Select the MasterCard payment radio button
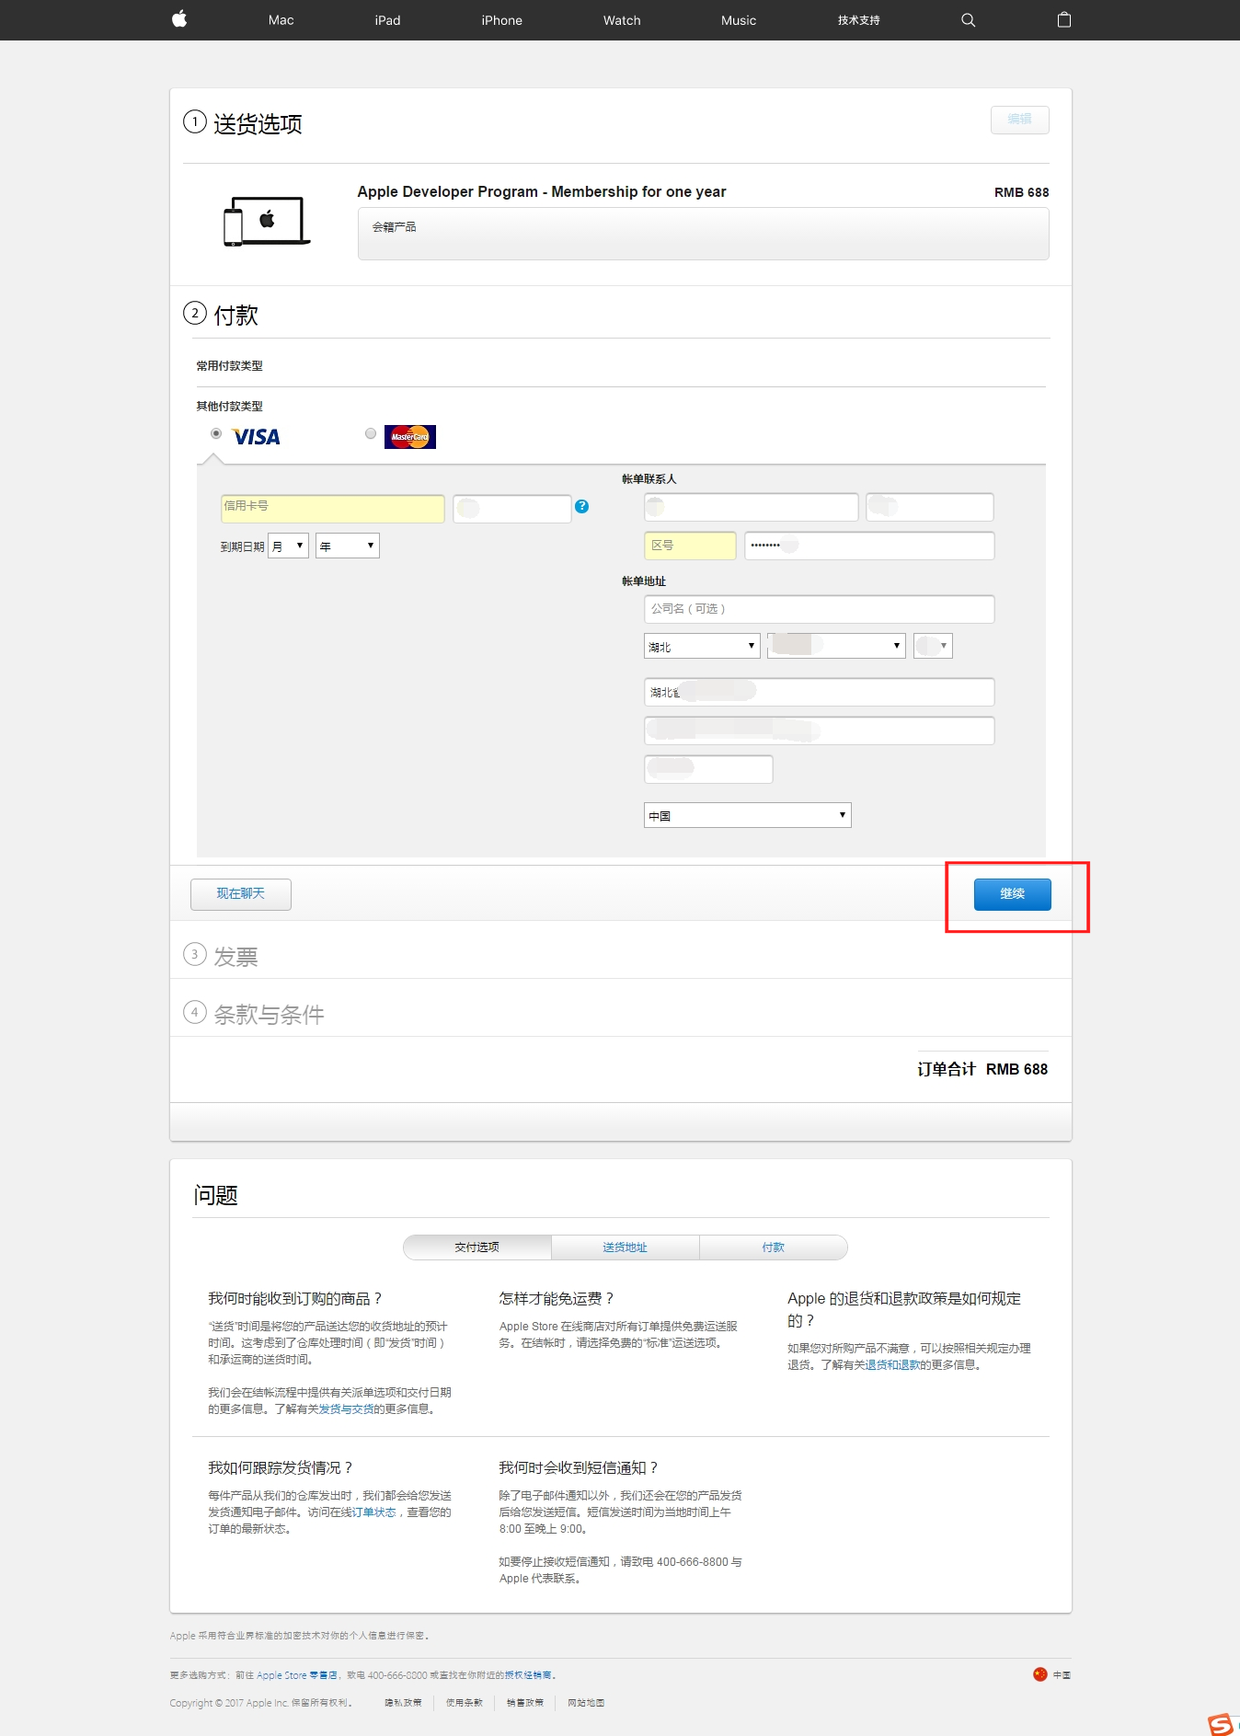 click(371, 434)
